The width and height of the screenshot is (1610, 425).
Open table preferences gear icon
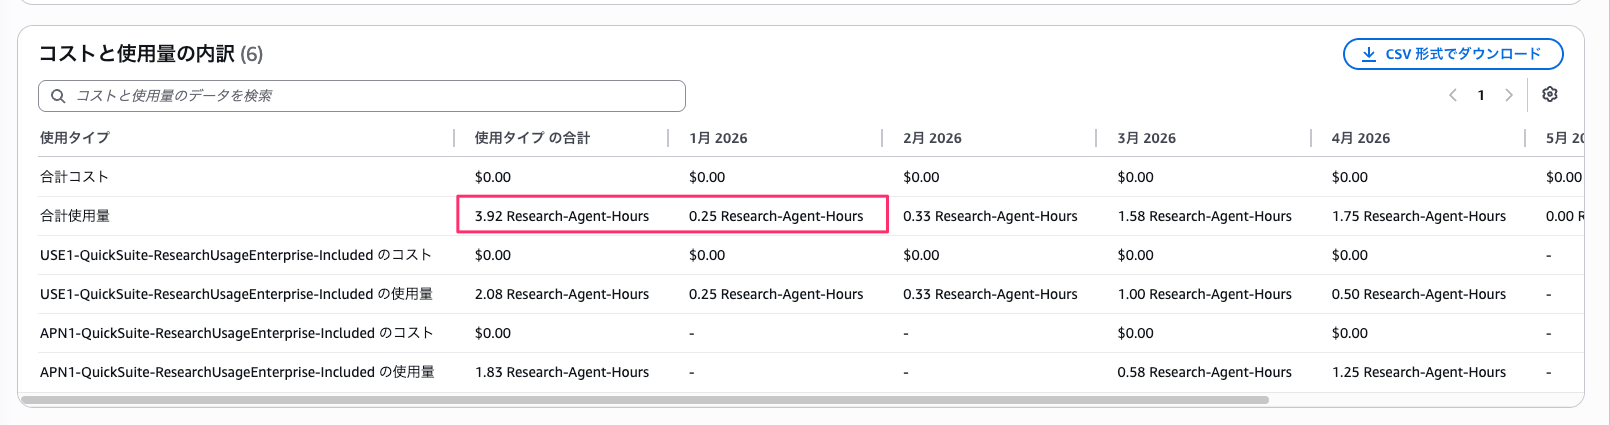[1550, 94]
